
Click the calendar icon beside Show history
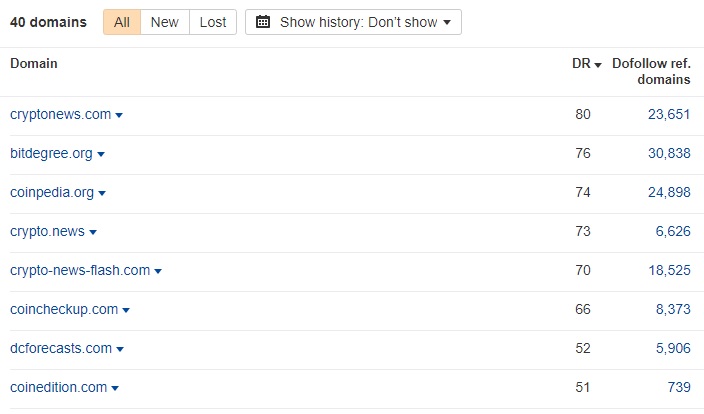263,22
